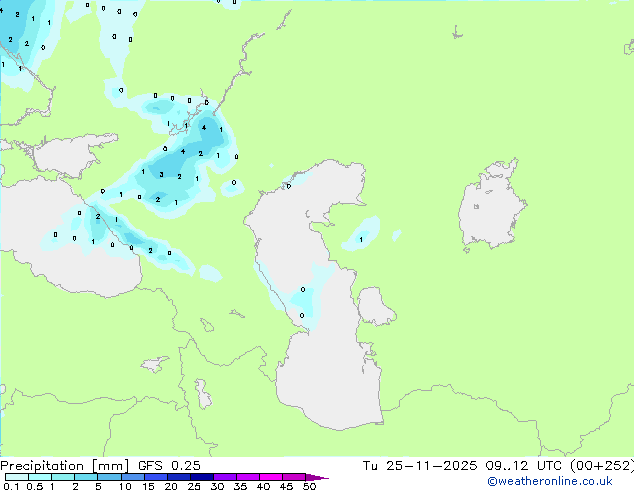Click the 0.5–1 mm legend color swatch

40,477
